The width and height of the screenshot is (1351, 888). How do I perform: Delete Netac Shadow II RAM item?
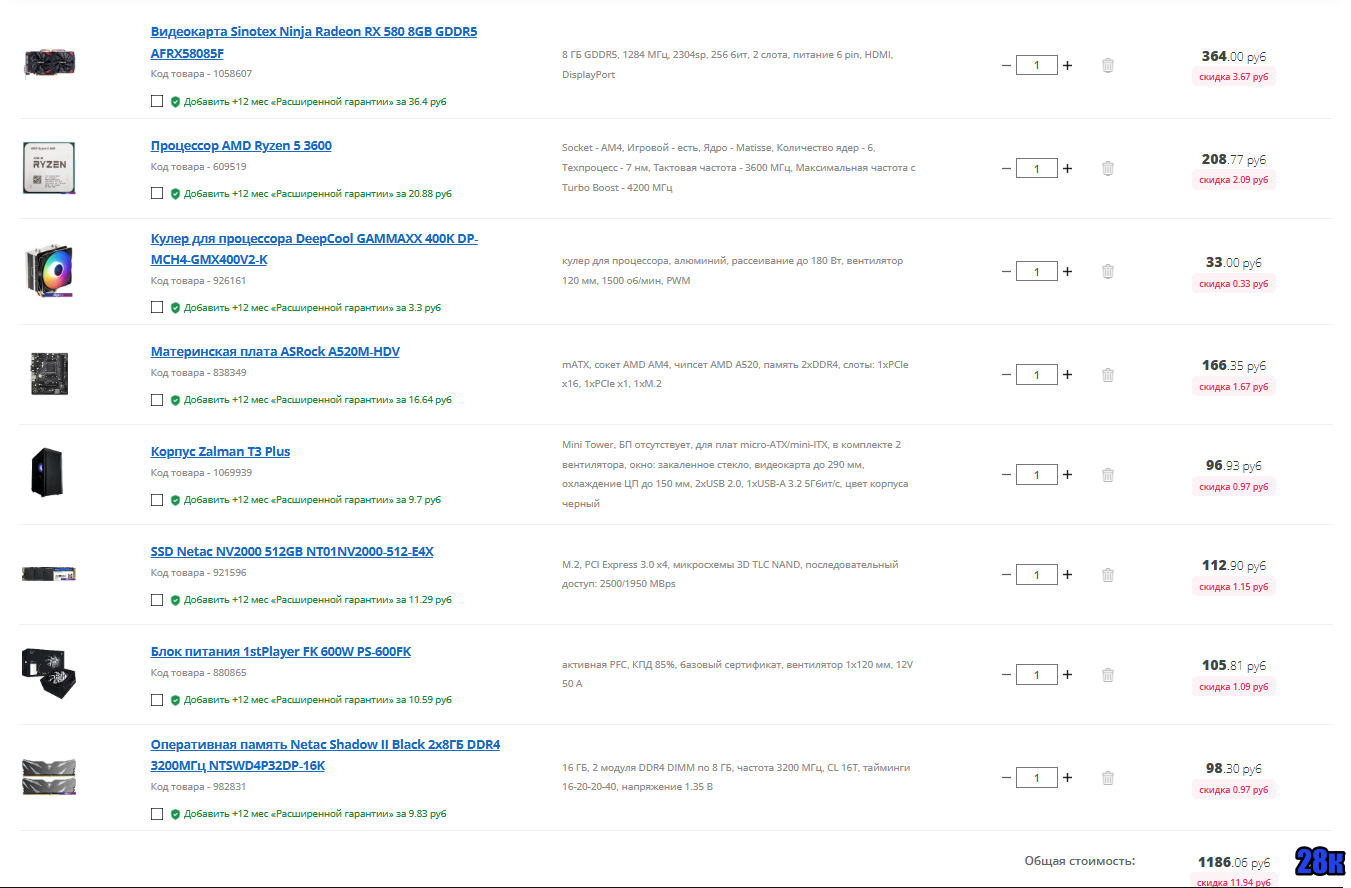point(1108,777)
